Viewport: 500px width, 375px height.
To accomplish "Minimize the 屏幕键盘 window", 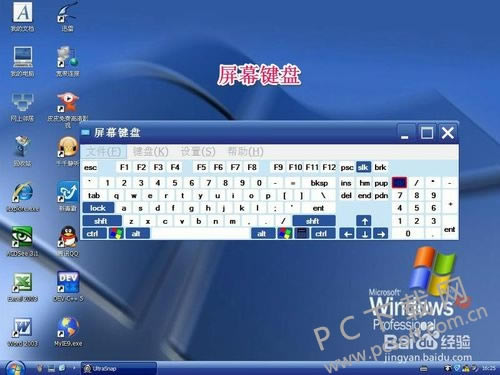I will click(x=405, y=133).
